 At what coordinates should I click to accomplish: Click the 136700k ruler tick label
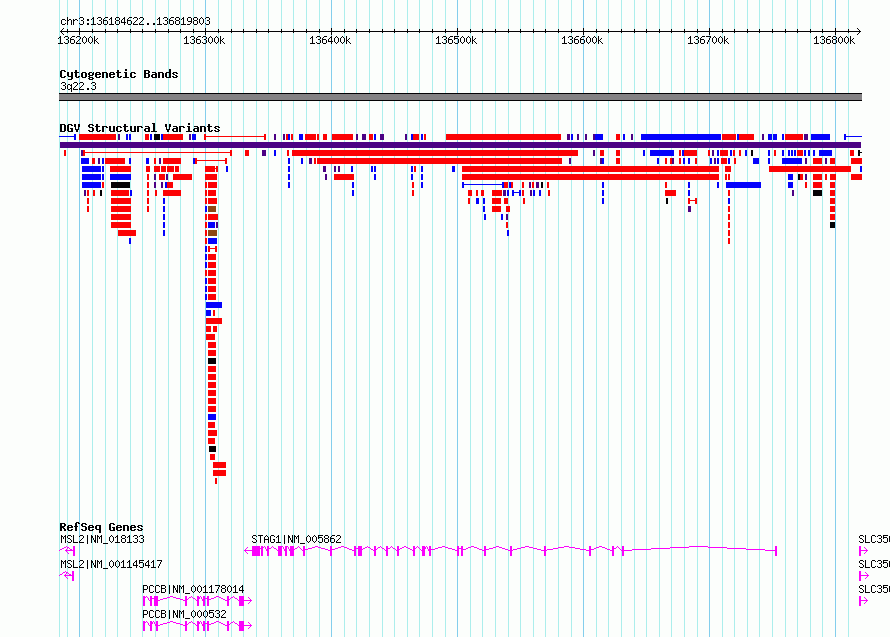(x=708, y=40)
